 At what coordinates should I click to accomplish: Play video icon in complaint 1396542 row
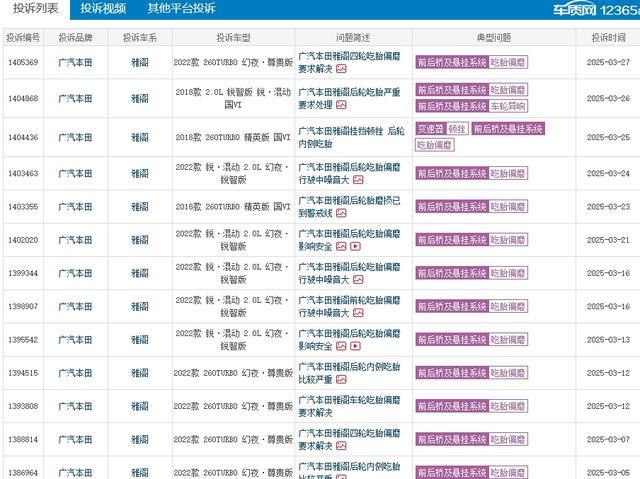pos(356,346)
